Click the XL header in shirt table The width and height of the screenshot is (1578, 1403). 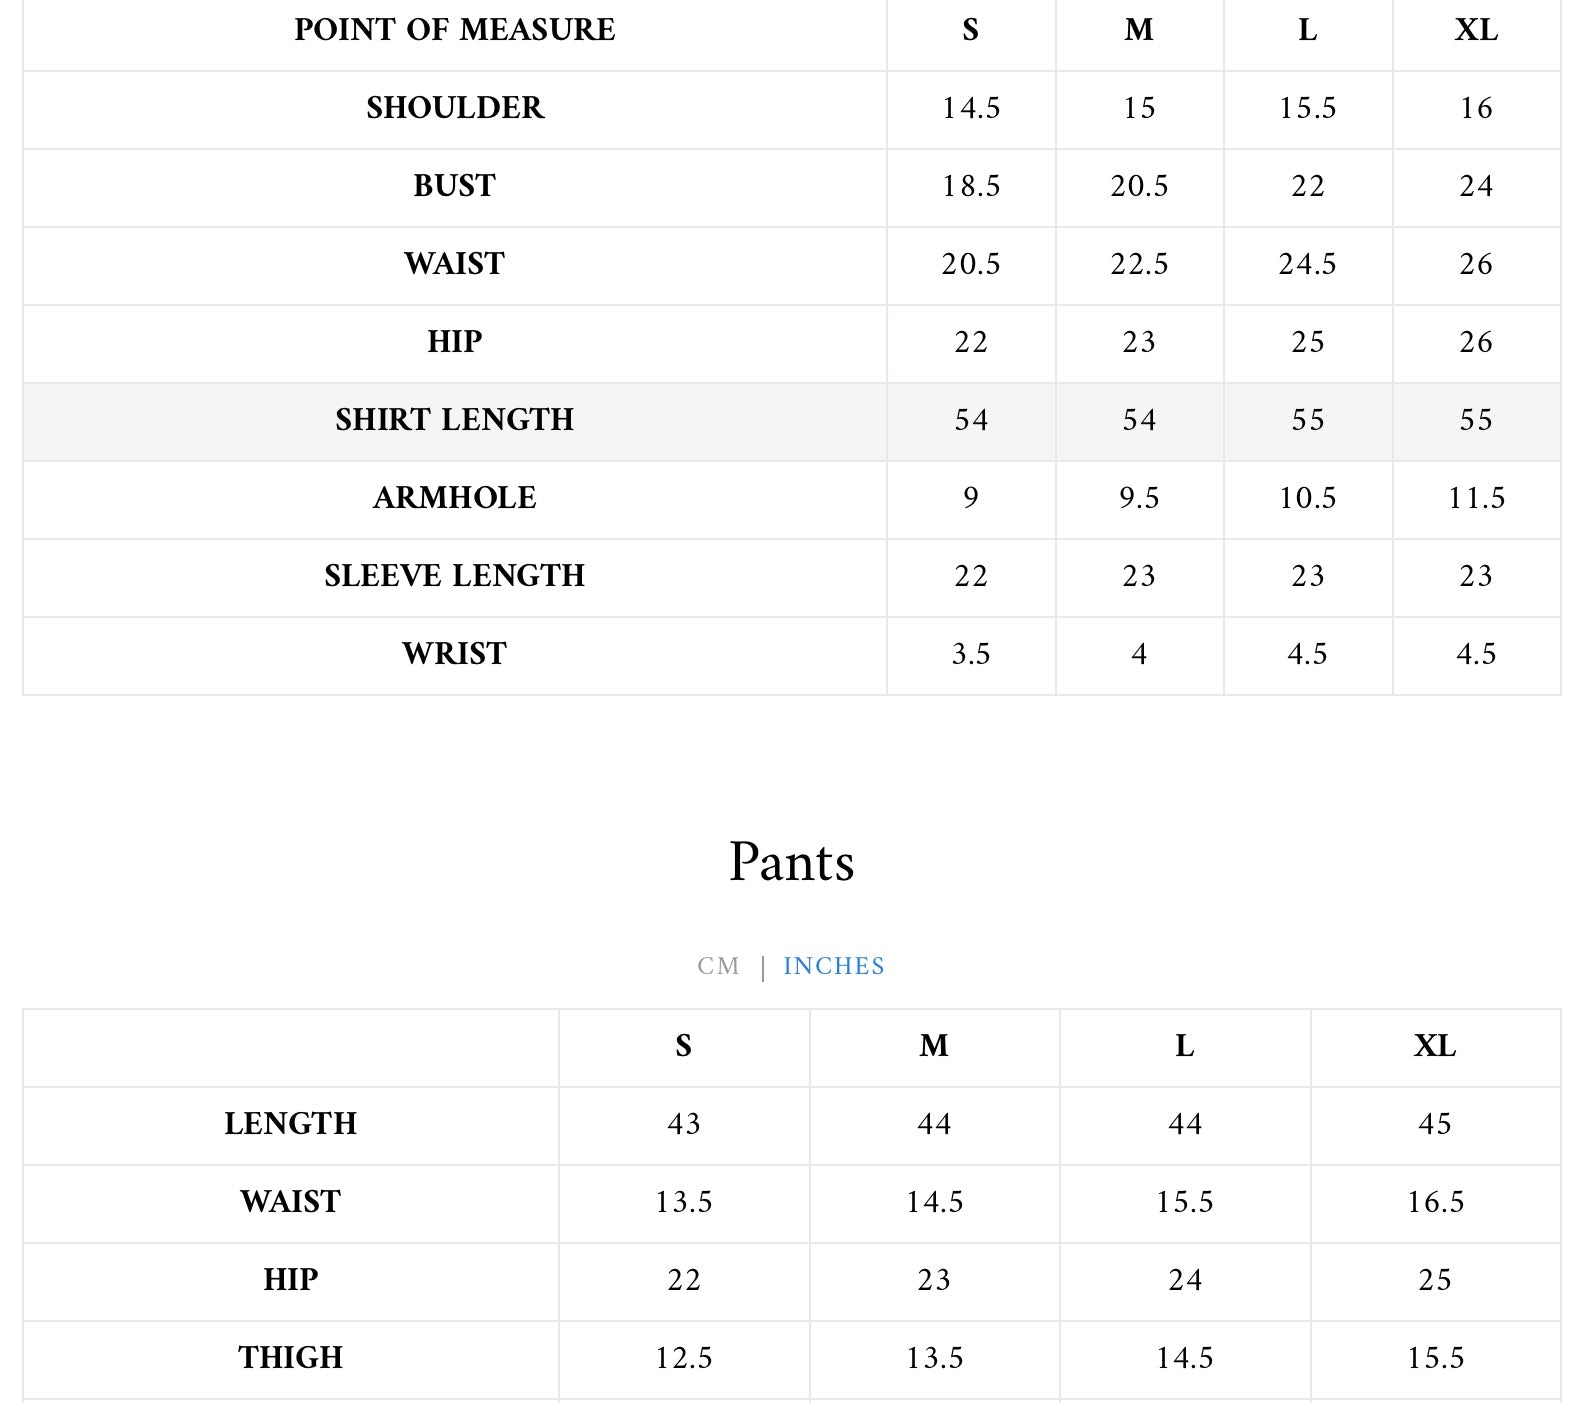(x=1476, y=30)
